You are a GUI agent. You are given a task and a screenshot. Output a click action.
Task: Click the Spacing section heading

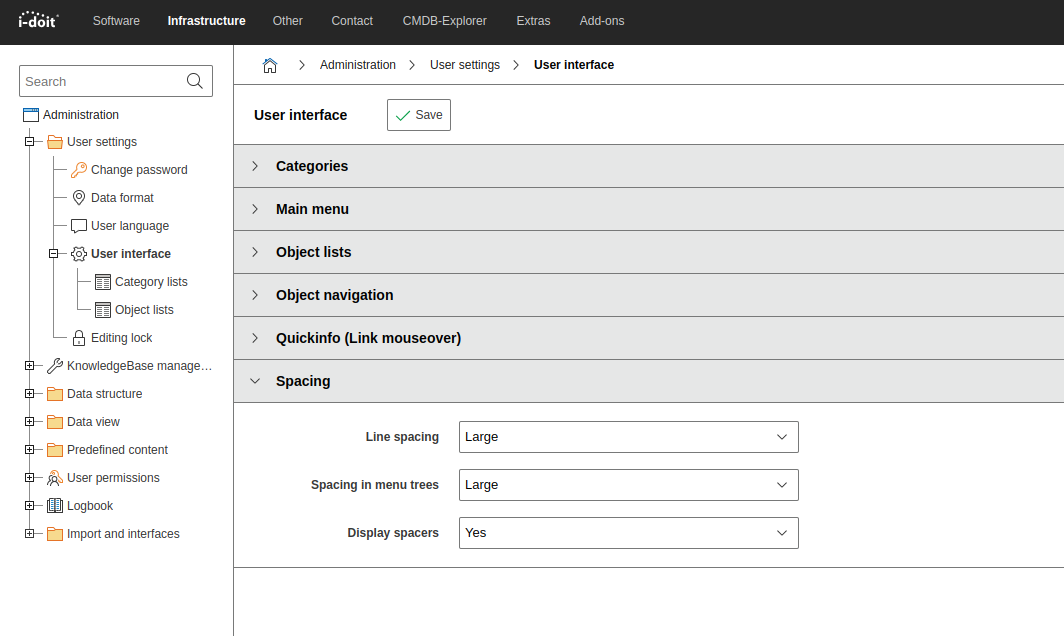coord(303,381)
